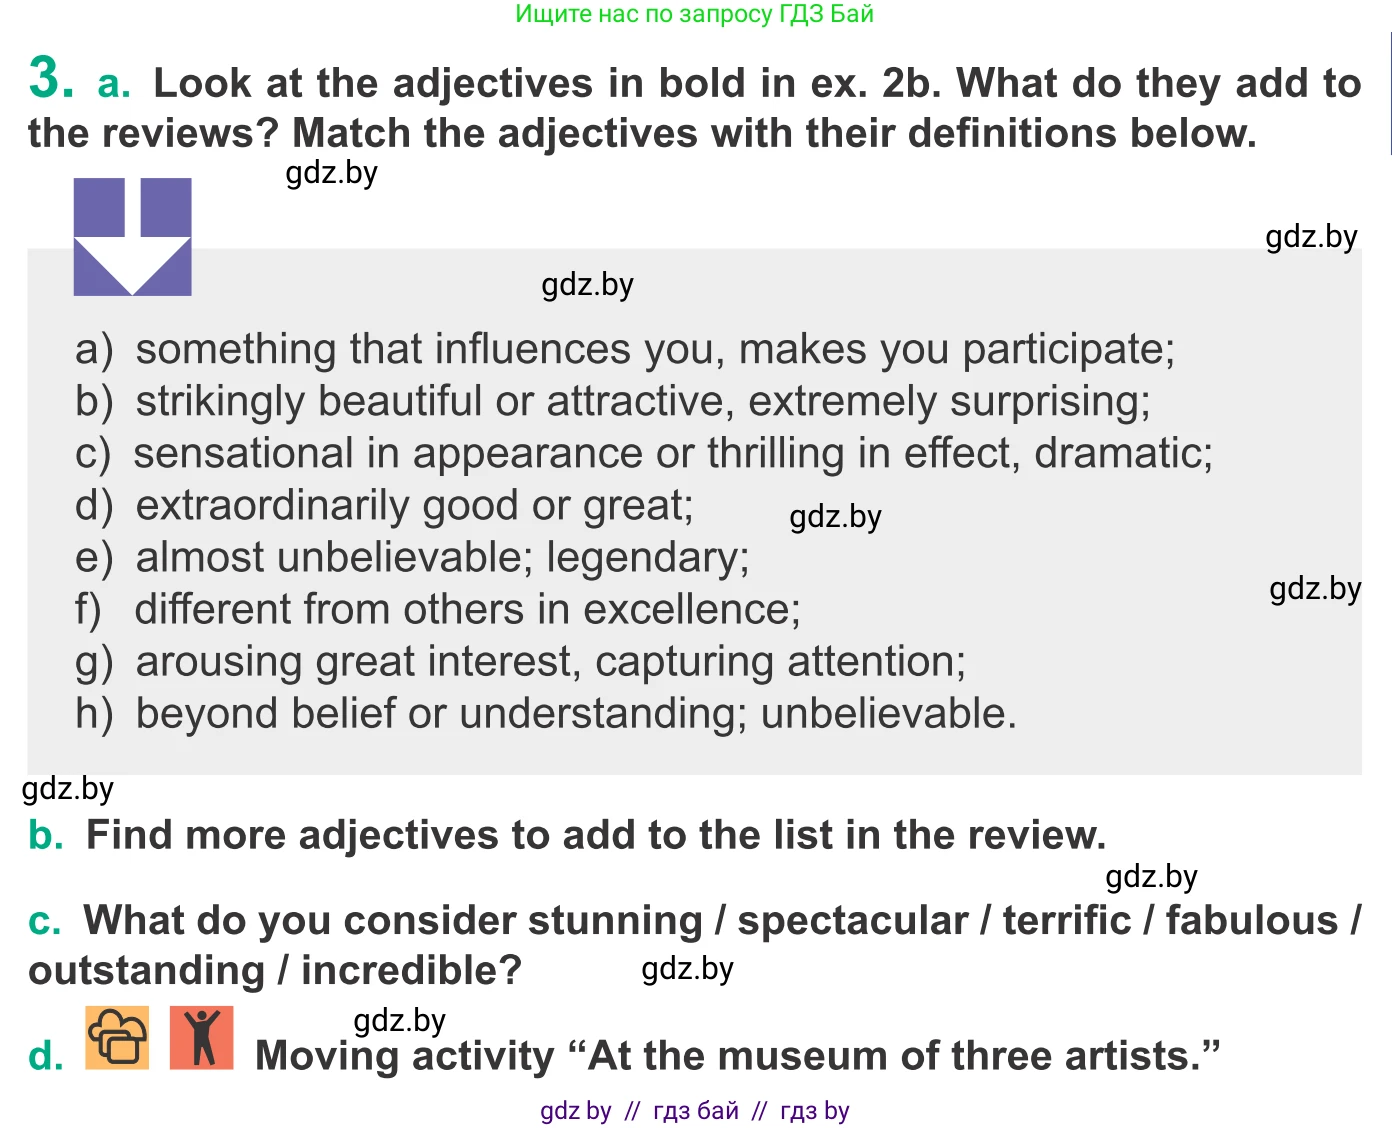The width and height of the screenshot is (1392, 1128).
Task: Open the green 'Ищите нас по запросу ГДЗ Бай' link
Action: (694, 14)
